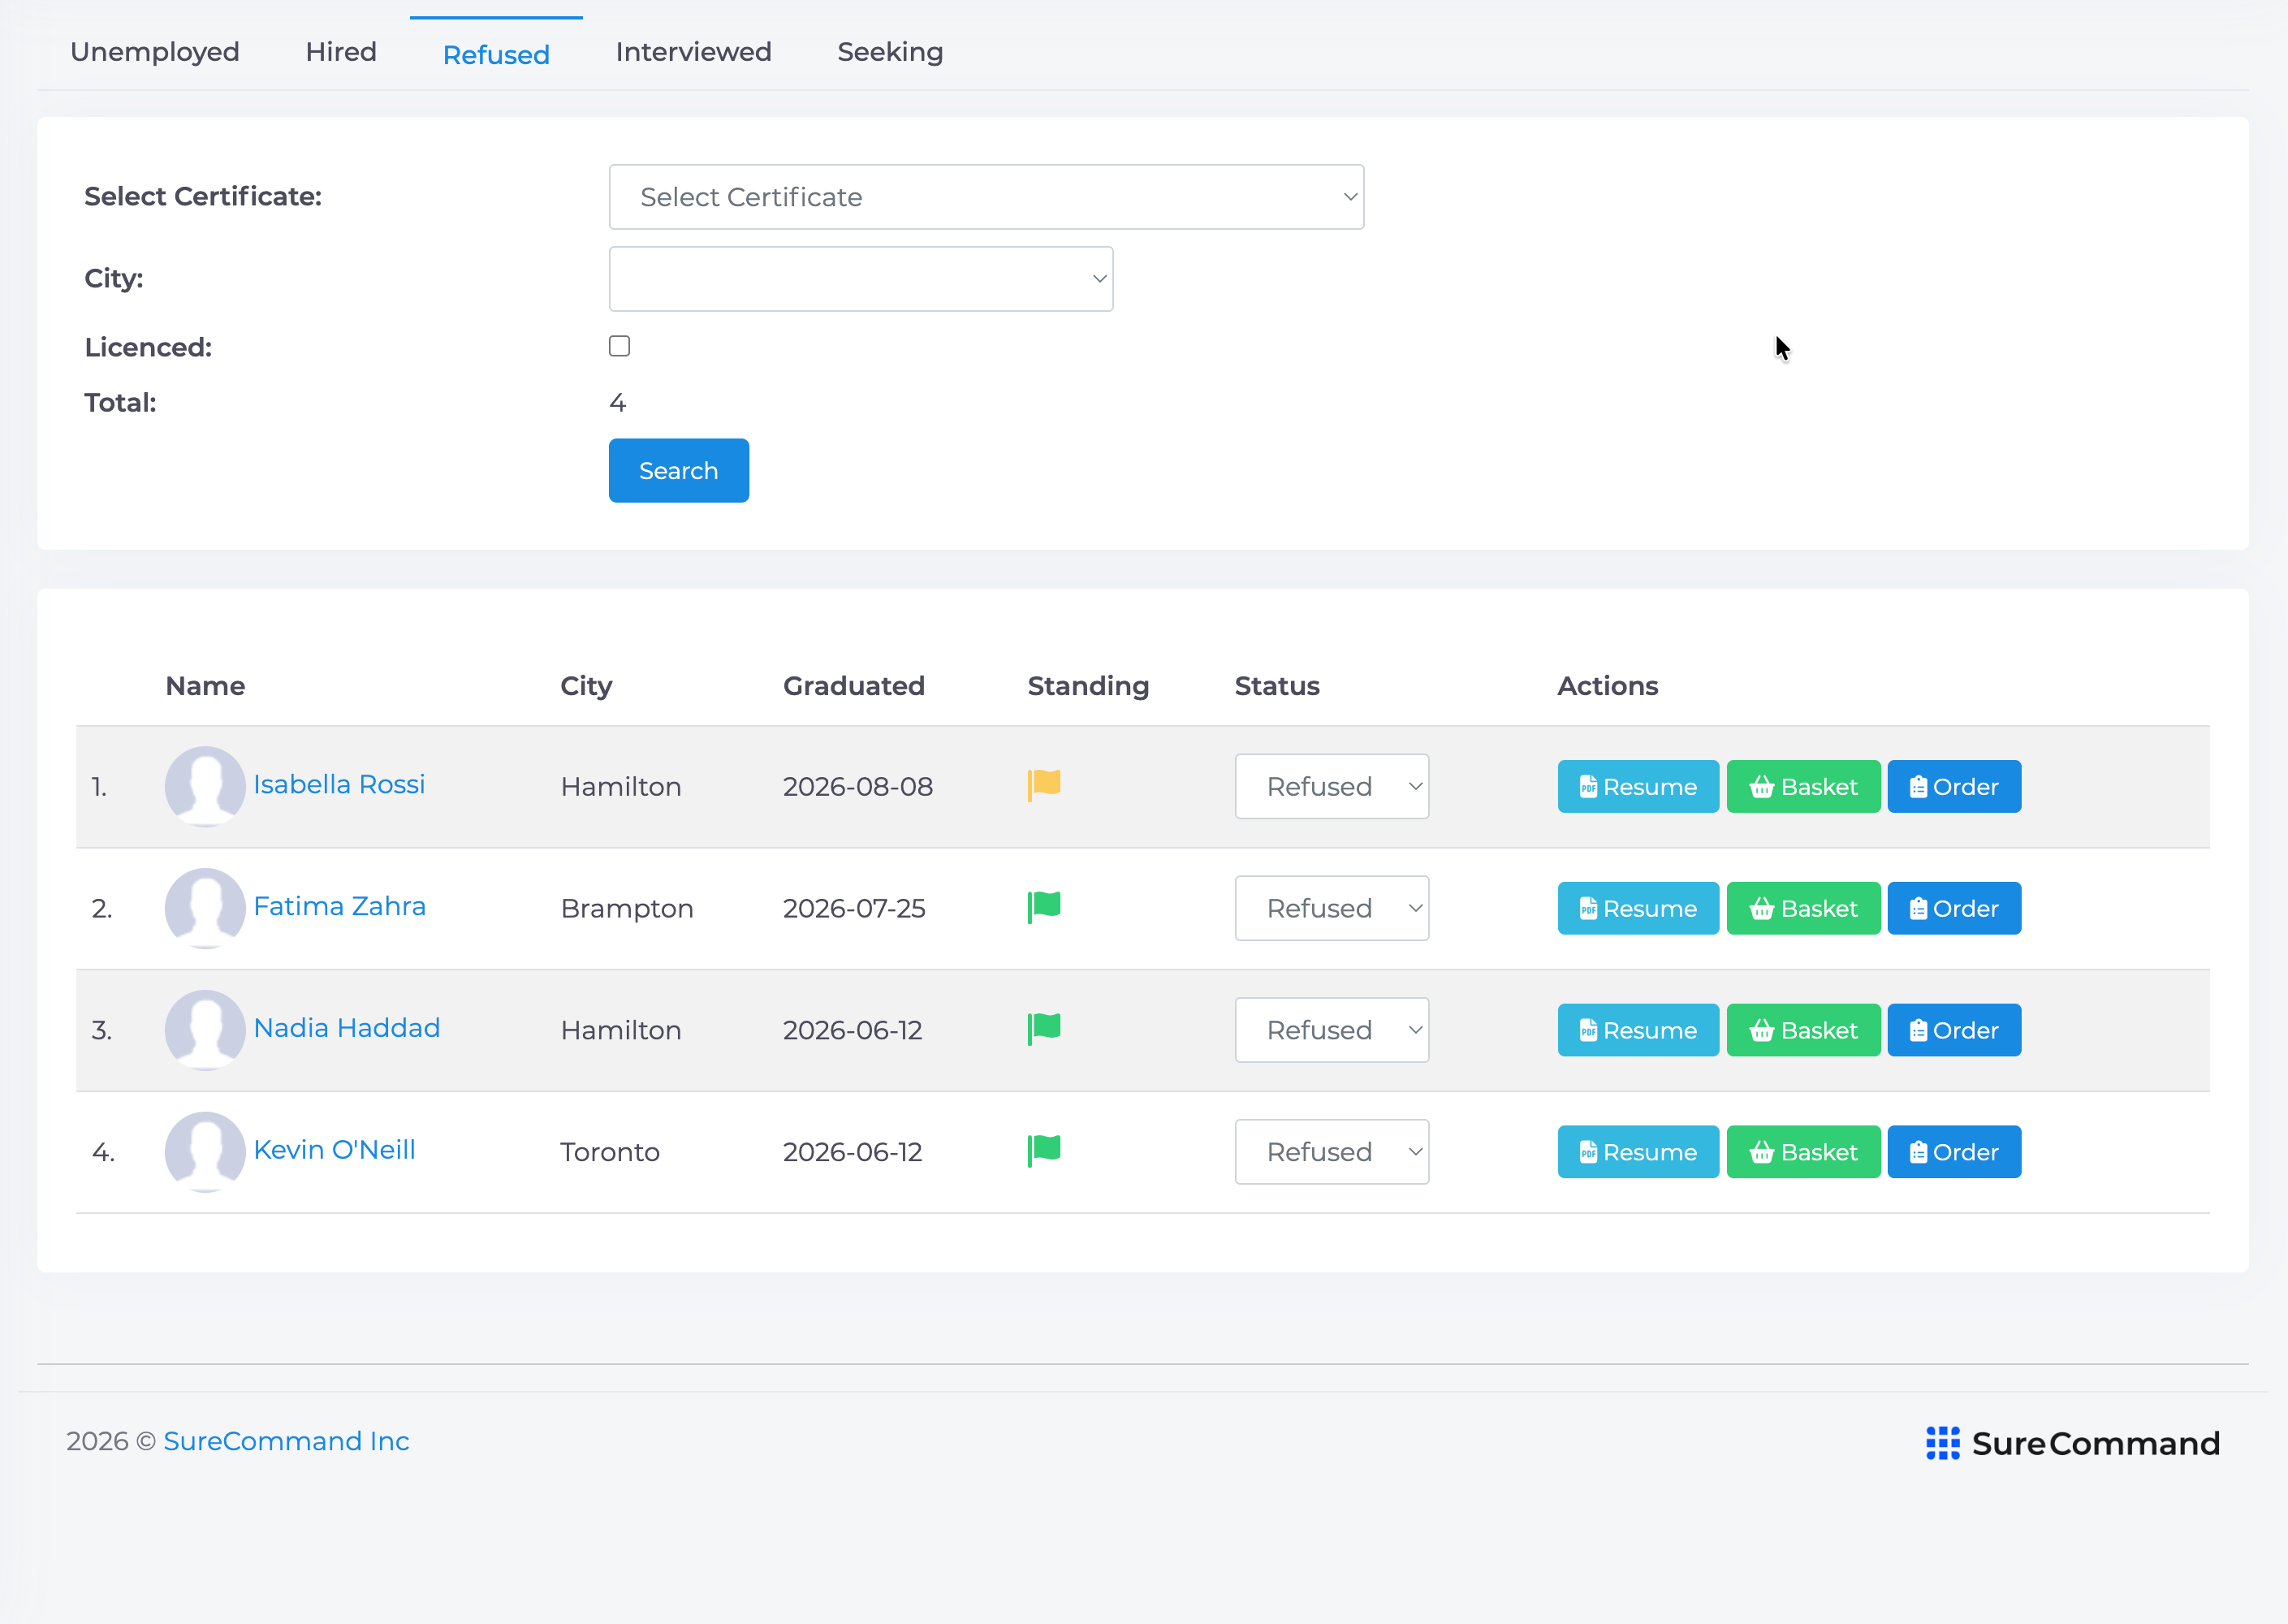Click the SureCommand grid logo icon
Viewport: 2288px width, 1624px height.
tap(1942, 1443)
